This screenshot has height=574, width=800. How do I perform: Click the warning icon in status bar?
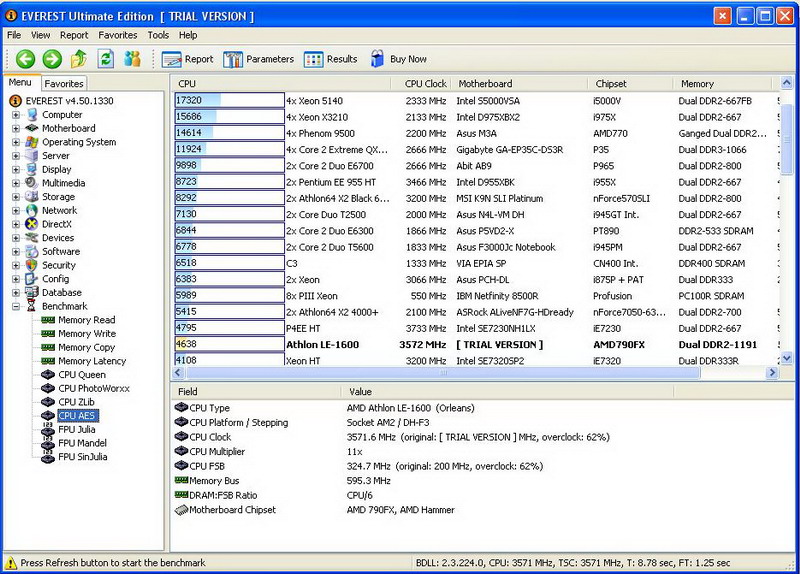coord(10,563)
